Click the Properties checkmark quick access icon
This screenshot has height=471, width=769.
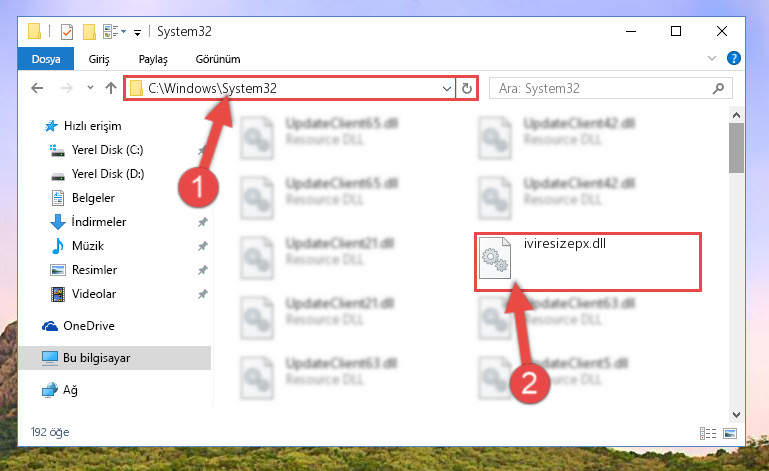point(67,32)
